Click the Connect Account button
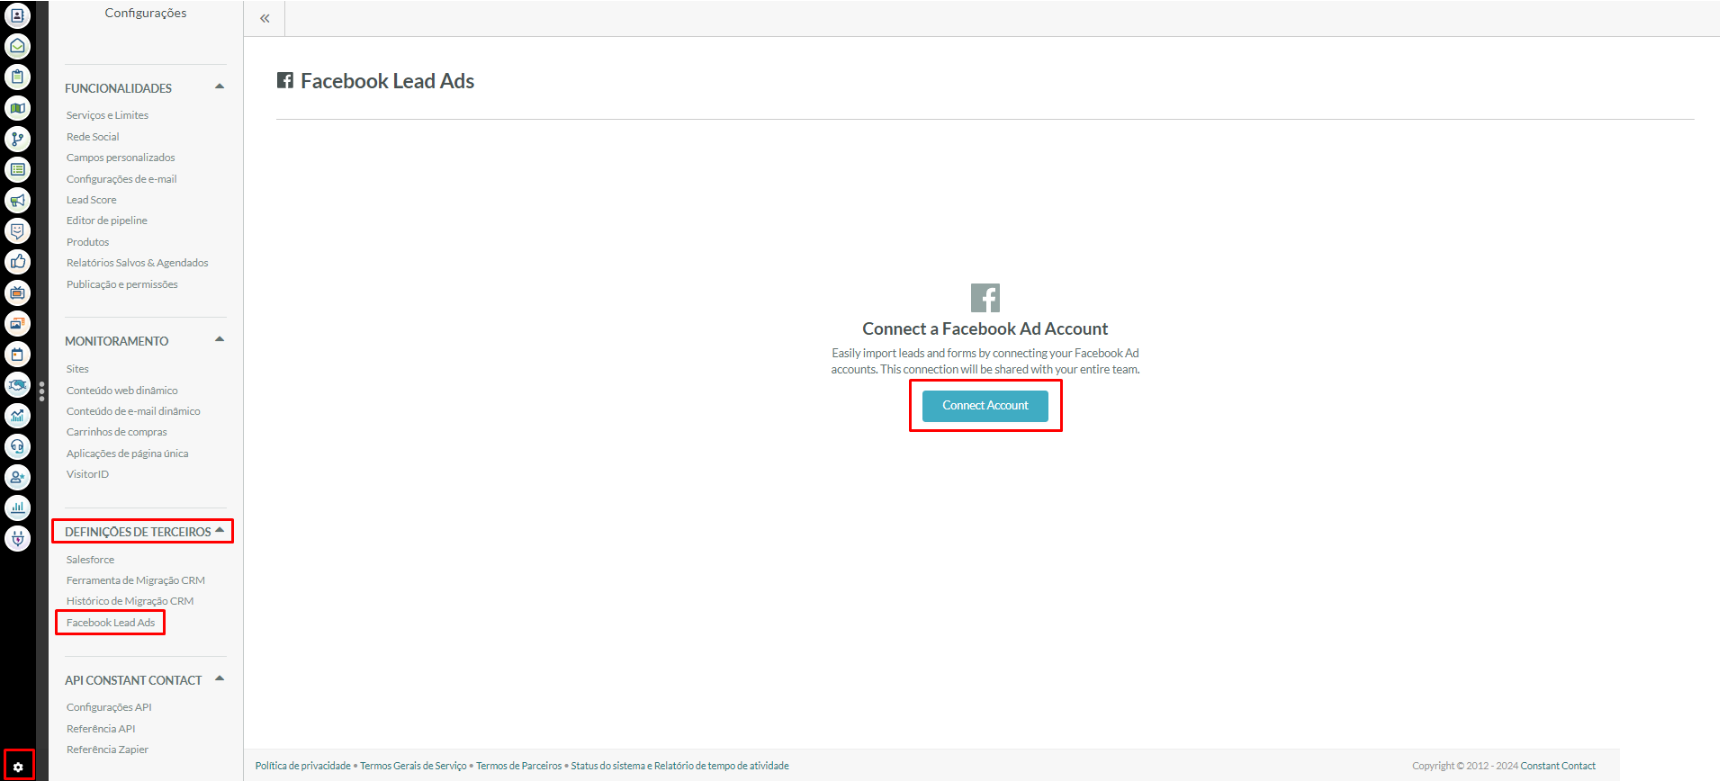Screen dimensions: 1720x782 pyautogui.click(x=985, y=406)
